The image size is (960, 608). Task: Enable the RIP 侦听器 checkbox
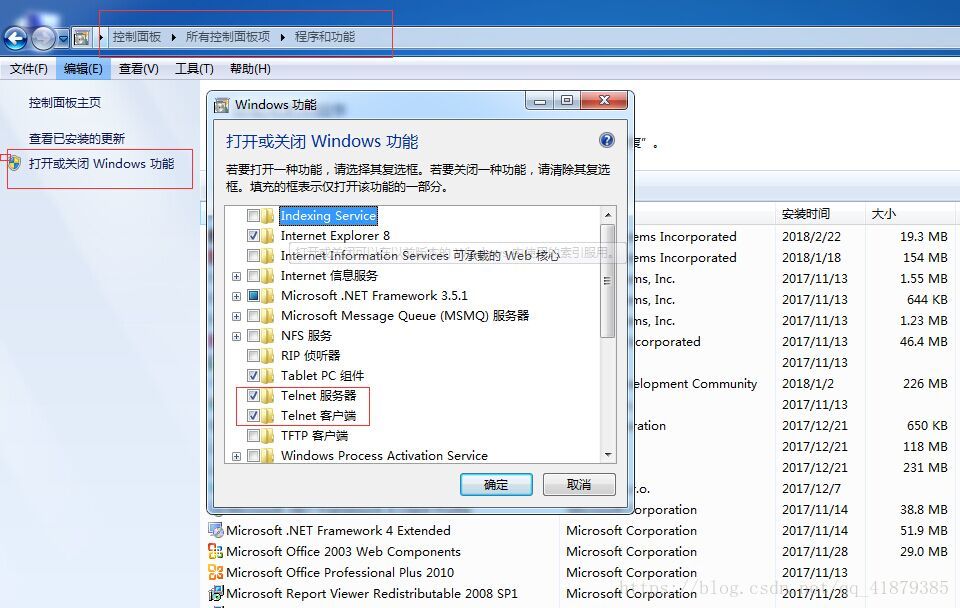(253, 356)
